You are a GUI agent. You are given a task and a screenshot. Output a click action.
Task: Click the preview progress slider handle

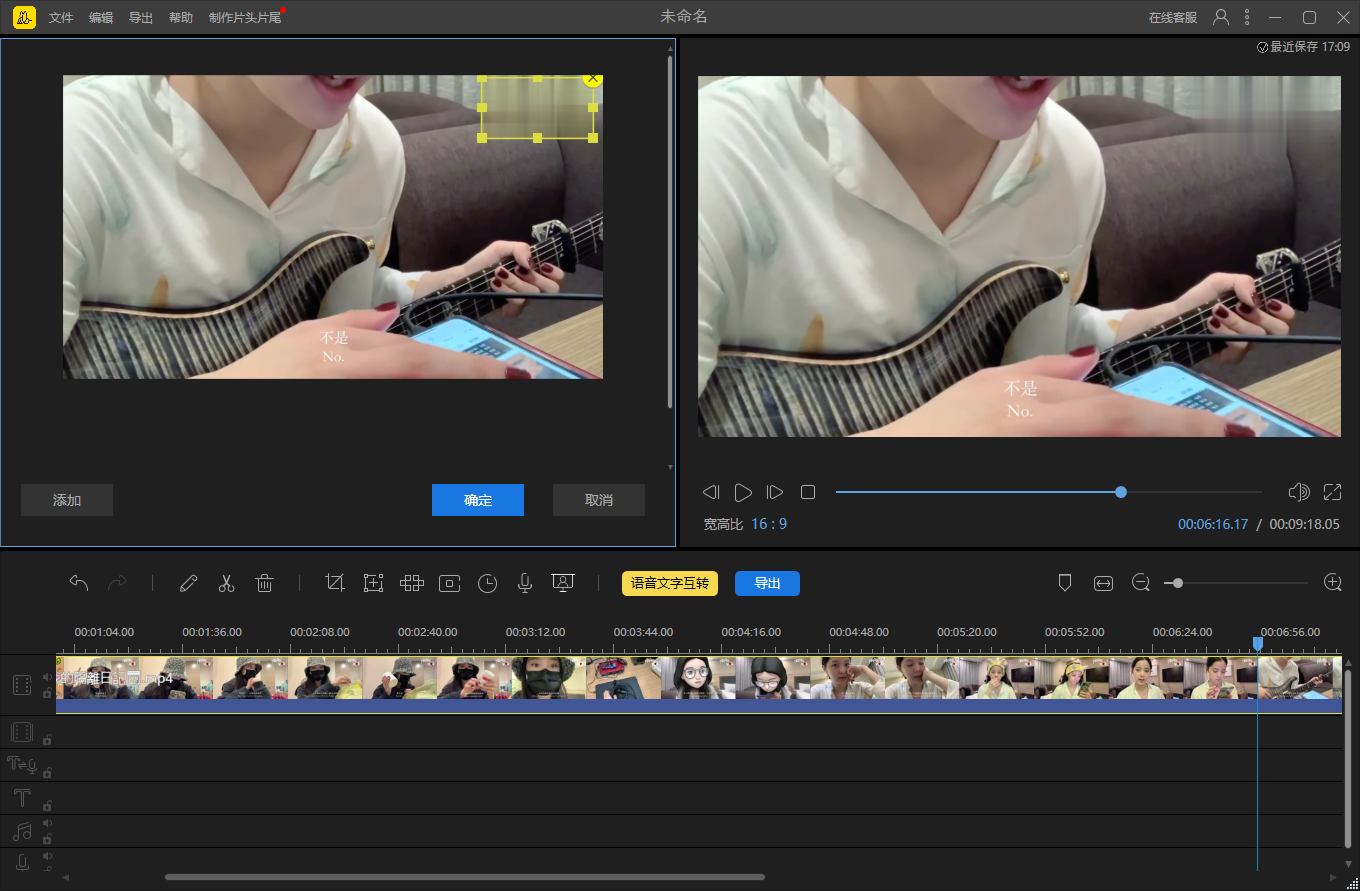[x=1121, y=492]
